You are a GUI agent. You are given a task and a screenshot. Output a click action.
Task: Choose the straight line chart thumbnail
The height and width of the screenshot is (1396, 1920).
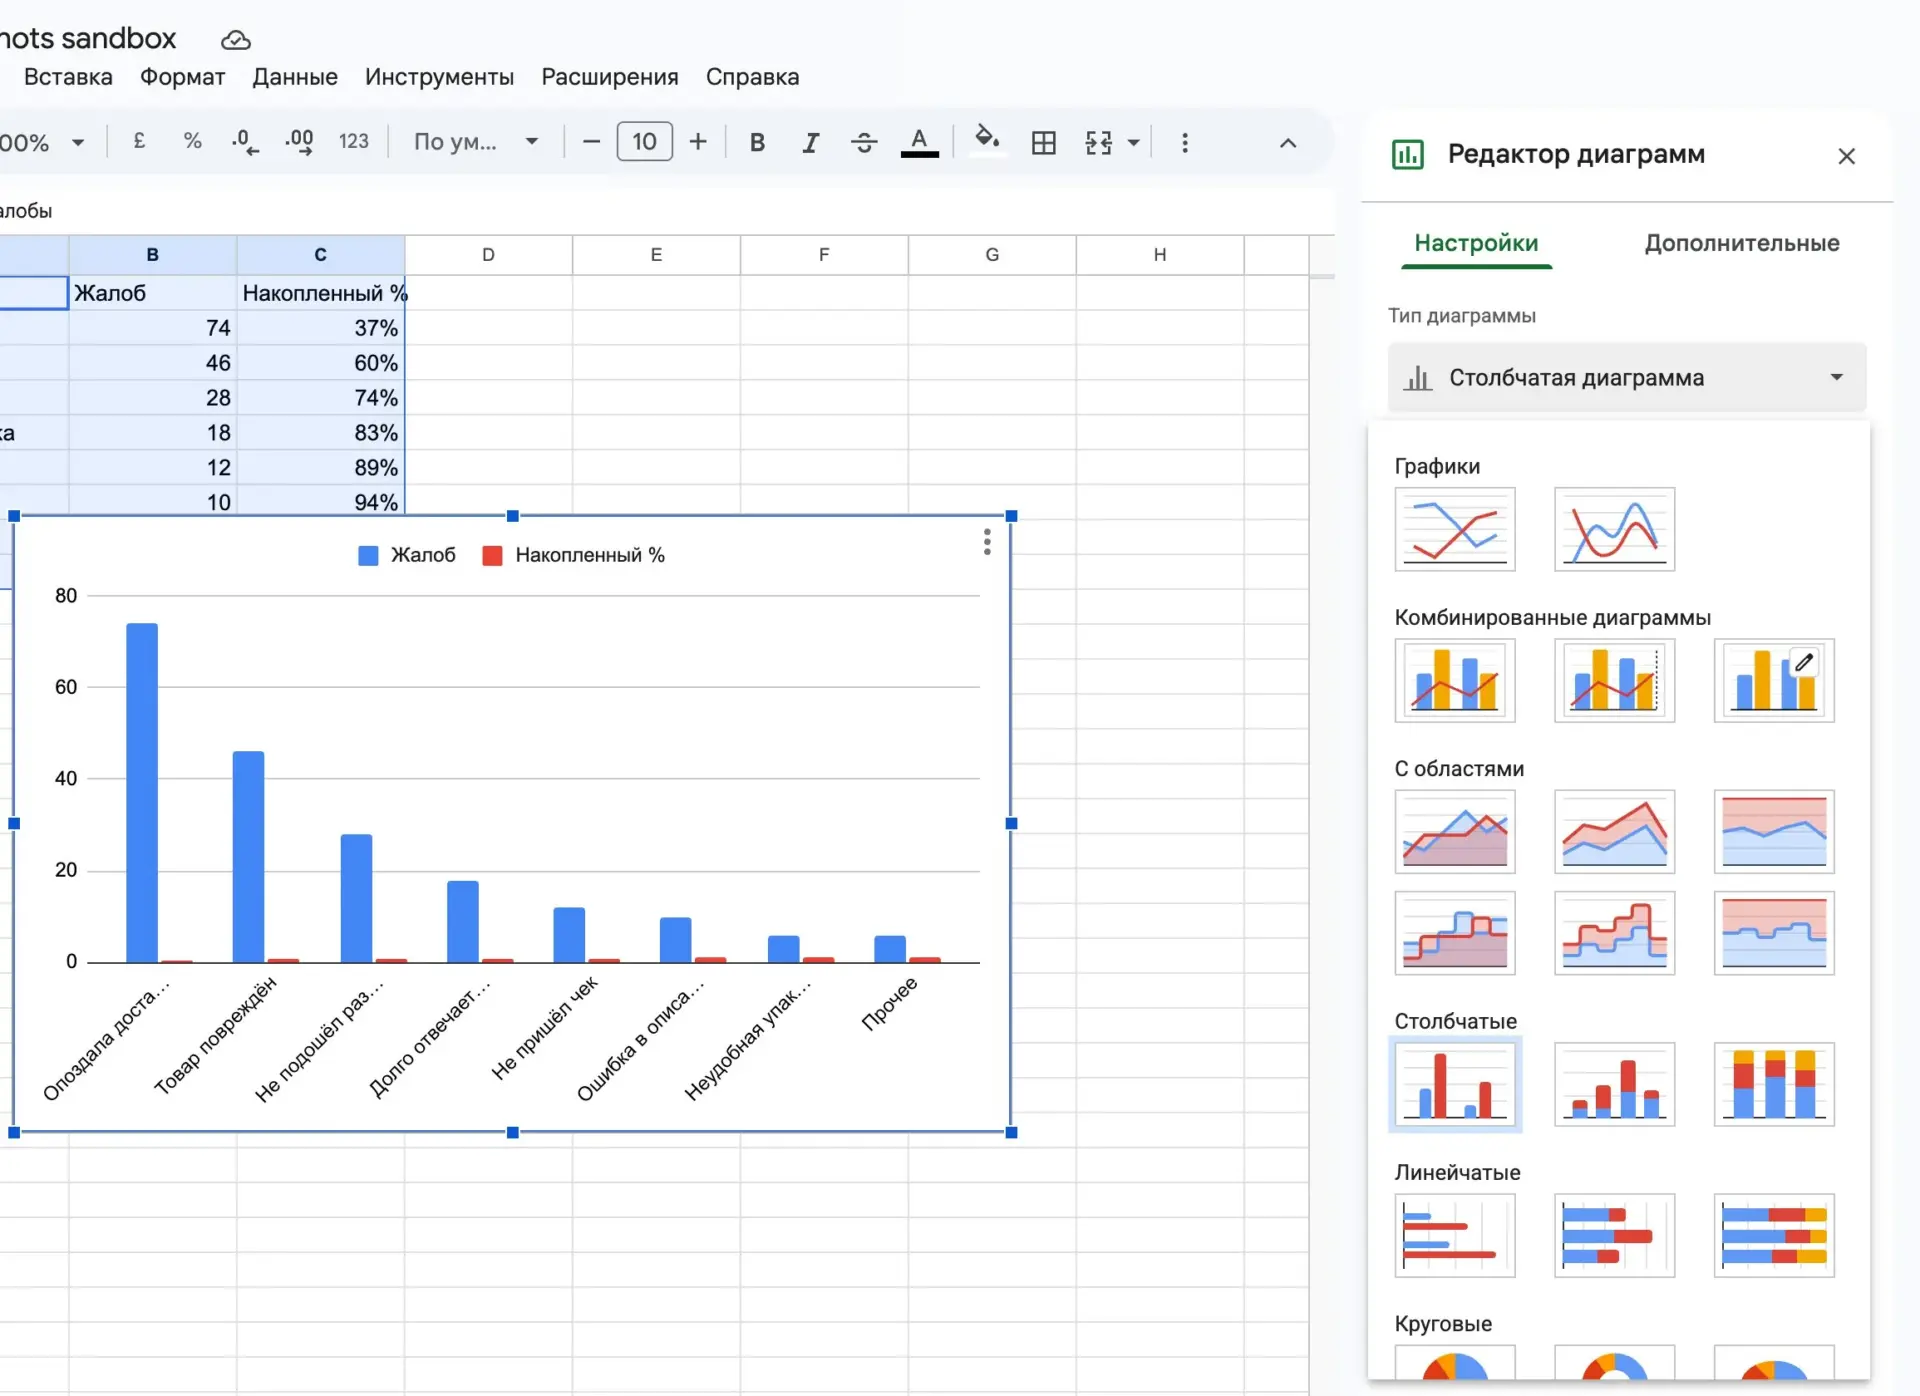1455,529
